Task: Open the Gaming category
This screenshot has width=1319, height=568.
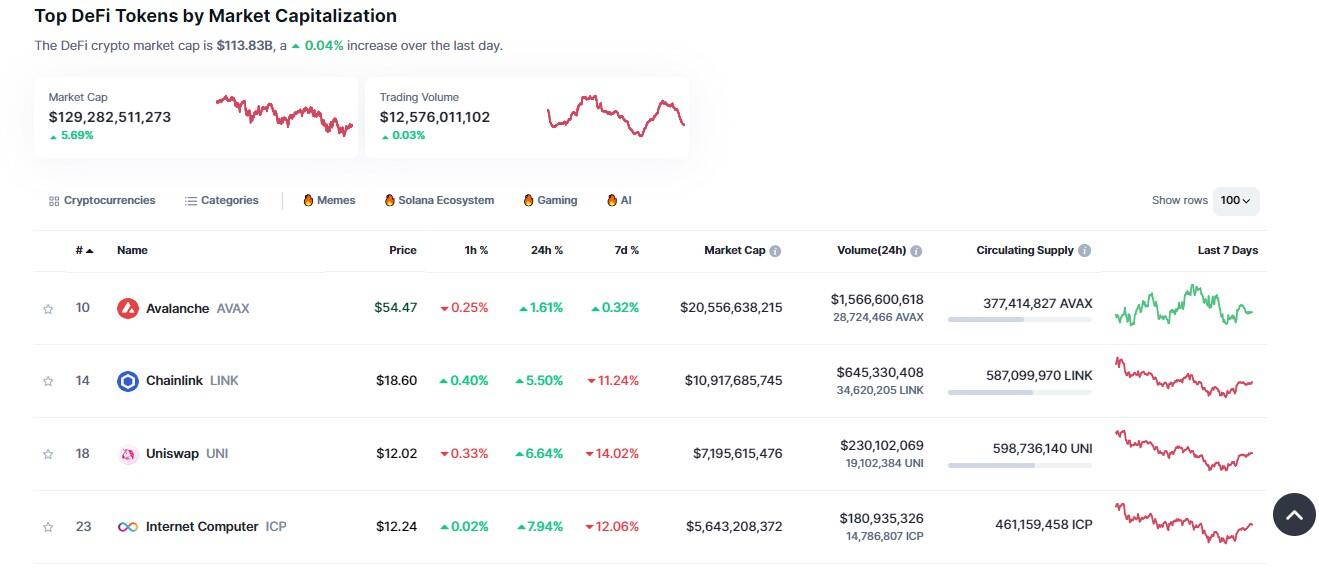Action: click(550, 200)
